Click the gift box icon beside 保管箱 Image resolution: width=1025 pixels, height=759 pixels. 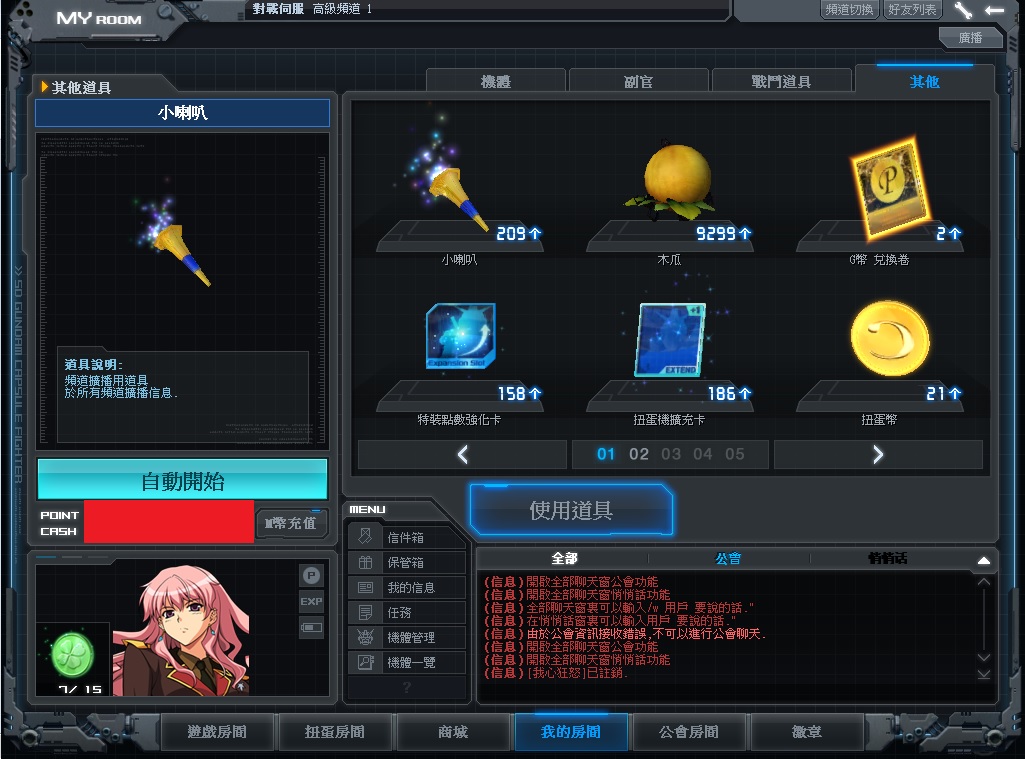pyautogui.click(x=365, y=562)
